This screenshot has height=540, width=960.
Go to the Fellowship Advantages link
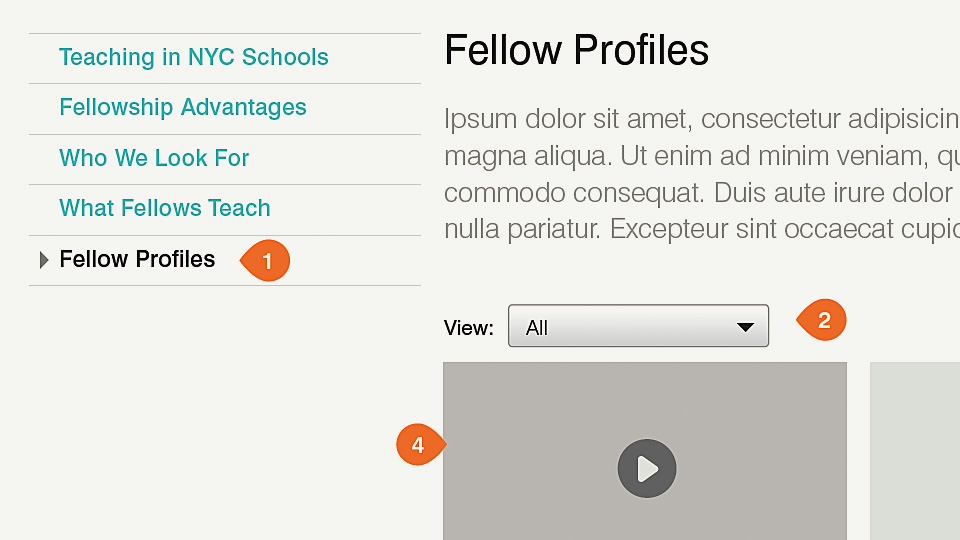tap(182, 108)
